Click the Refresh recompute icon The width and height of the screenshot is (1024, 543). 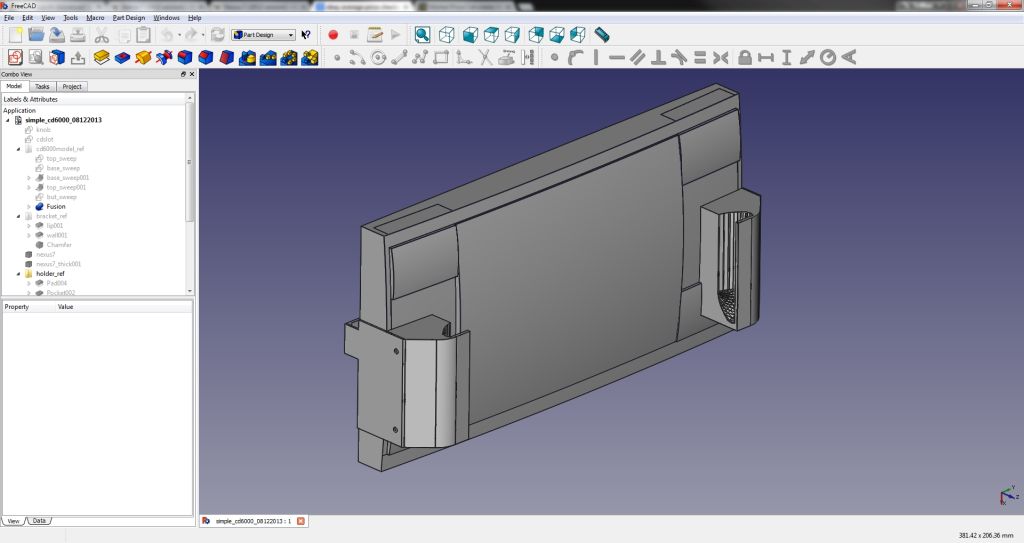[217, 35]
